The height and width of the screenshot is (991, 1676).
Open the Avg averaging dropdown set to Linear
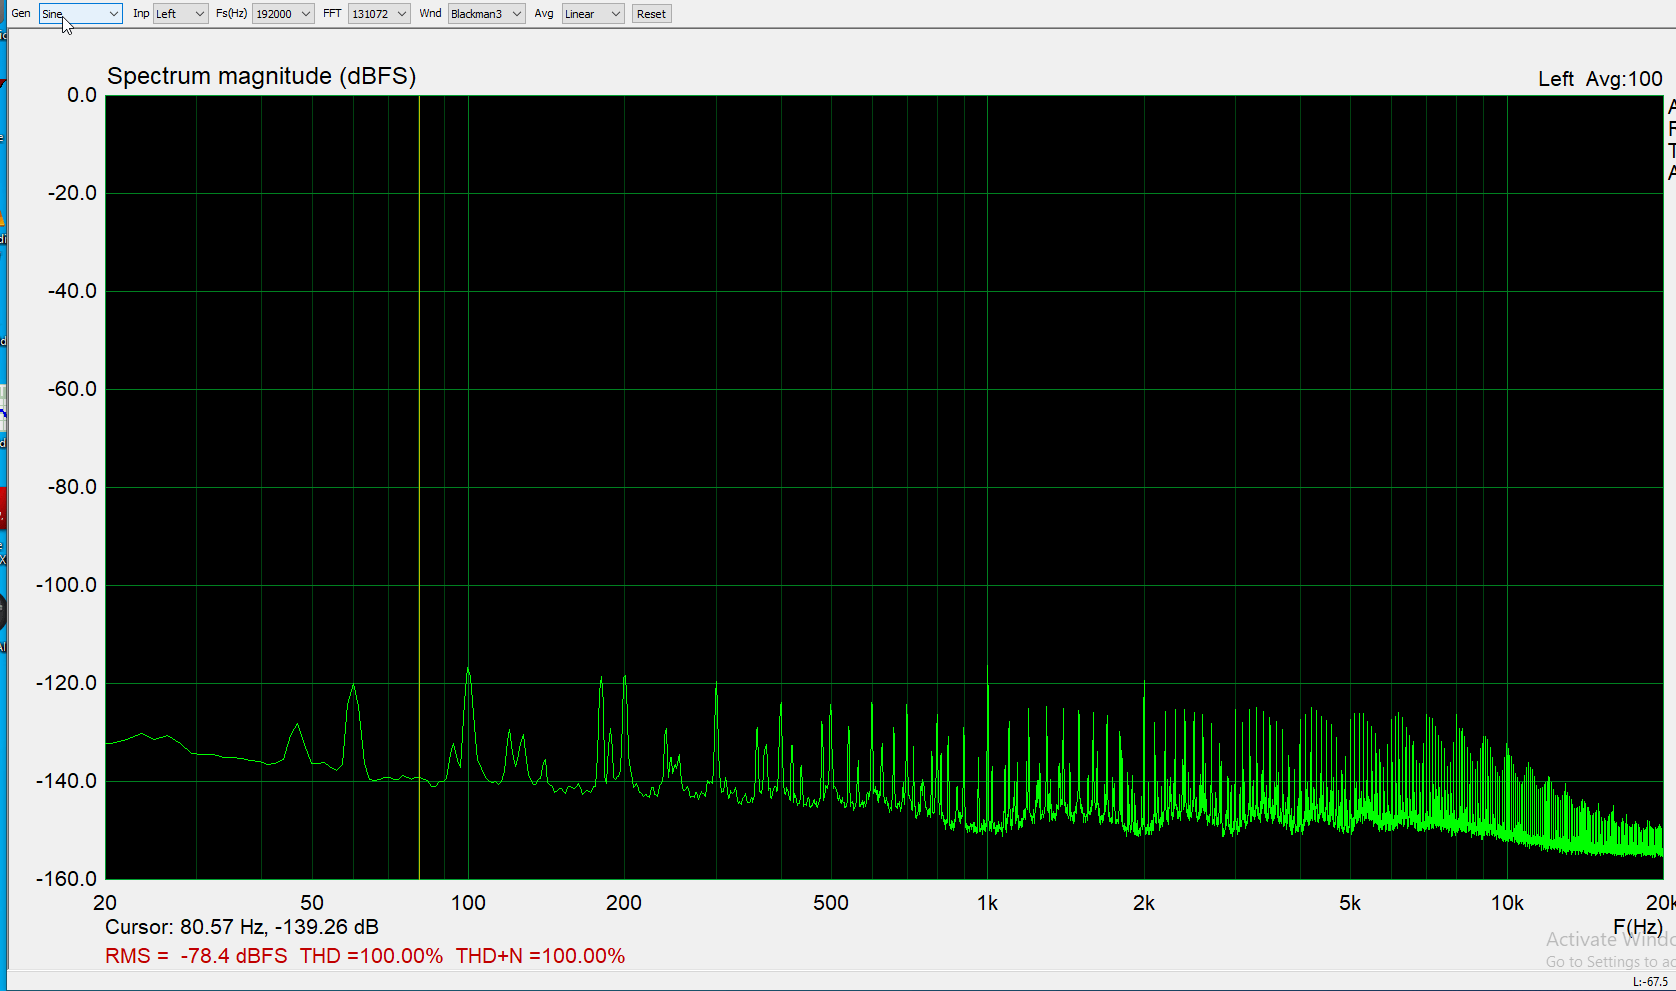click(x=593, y=14)
